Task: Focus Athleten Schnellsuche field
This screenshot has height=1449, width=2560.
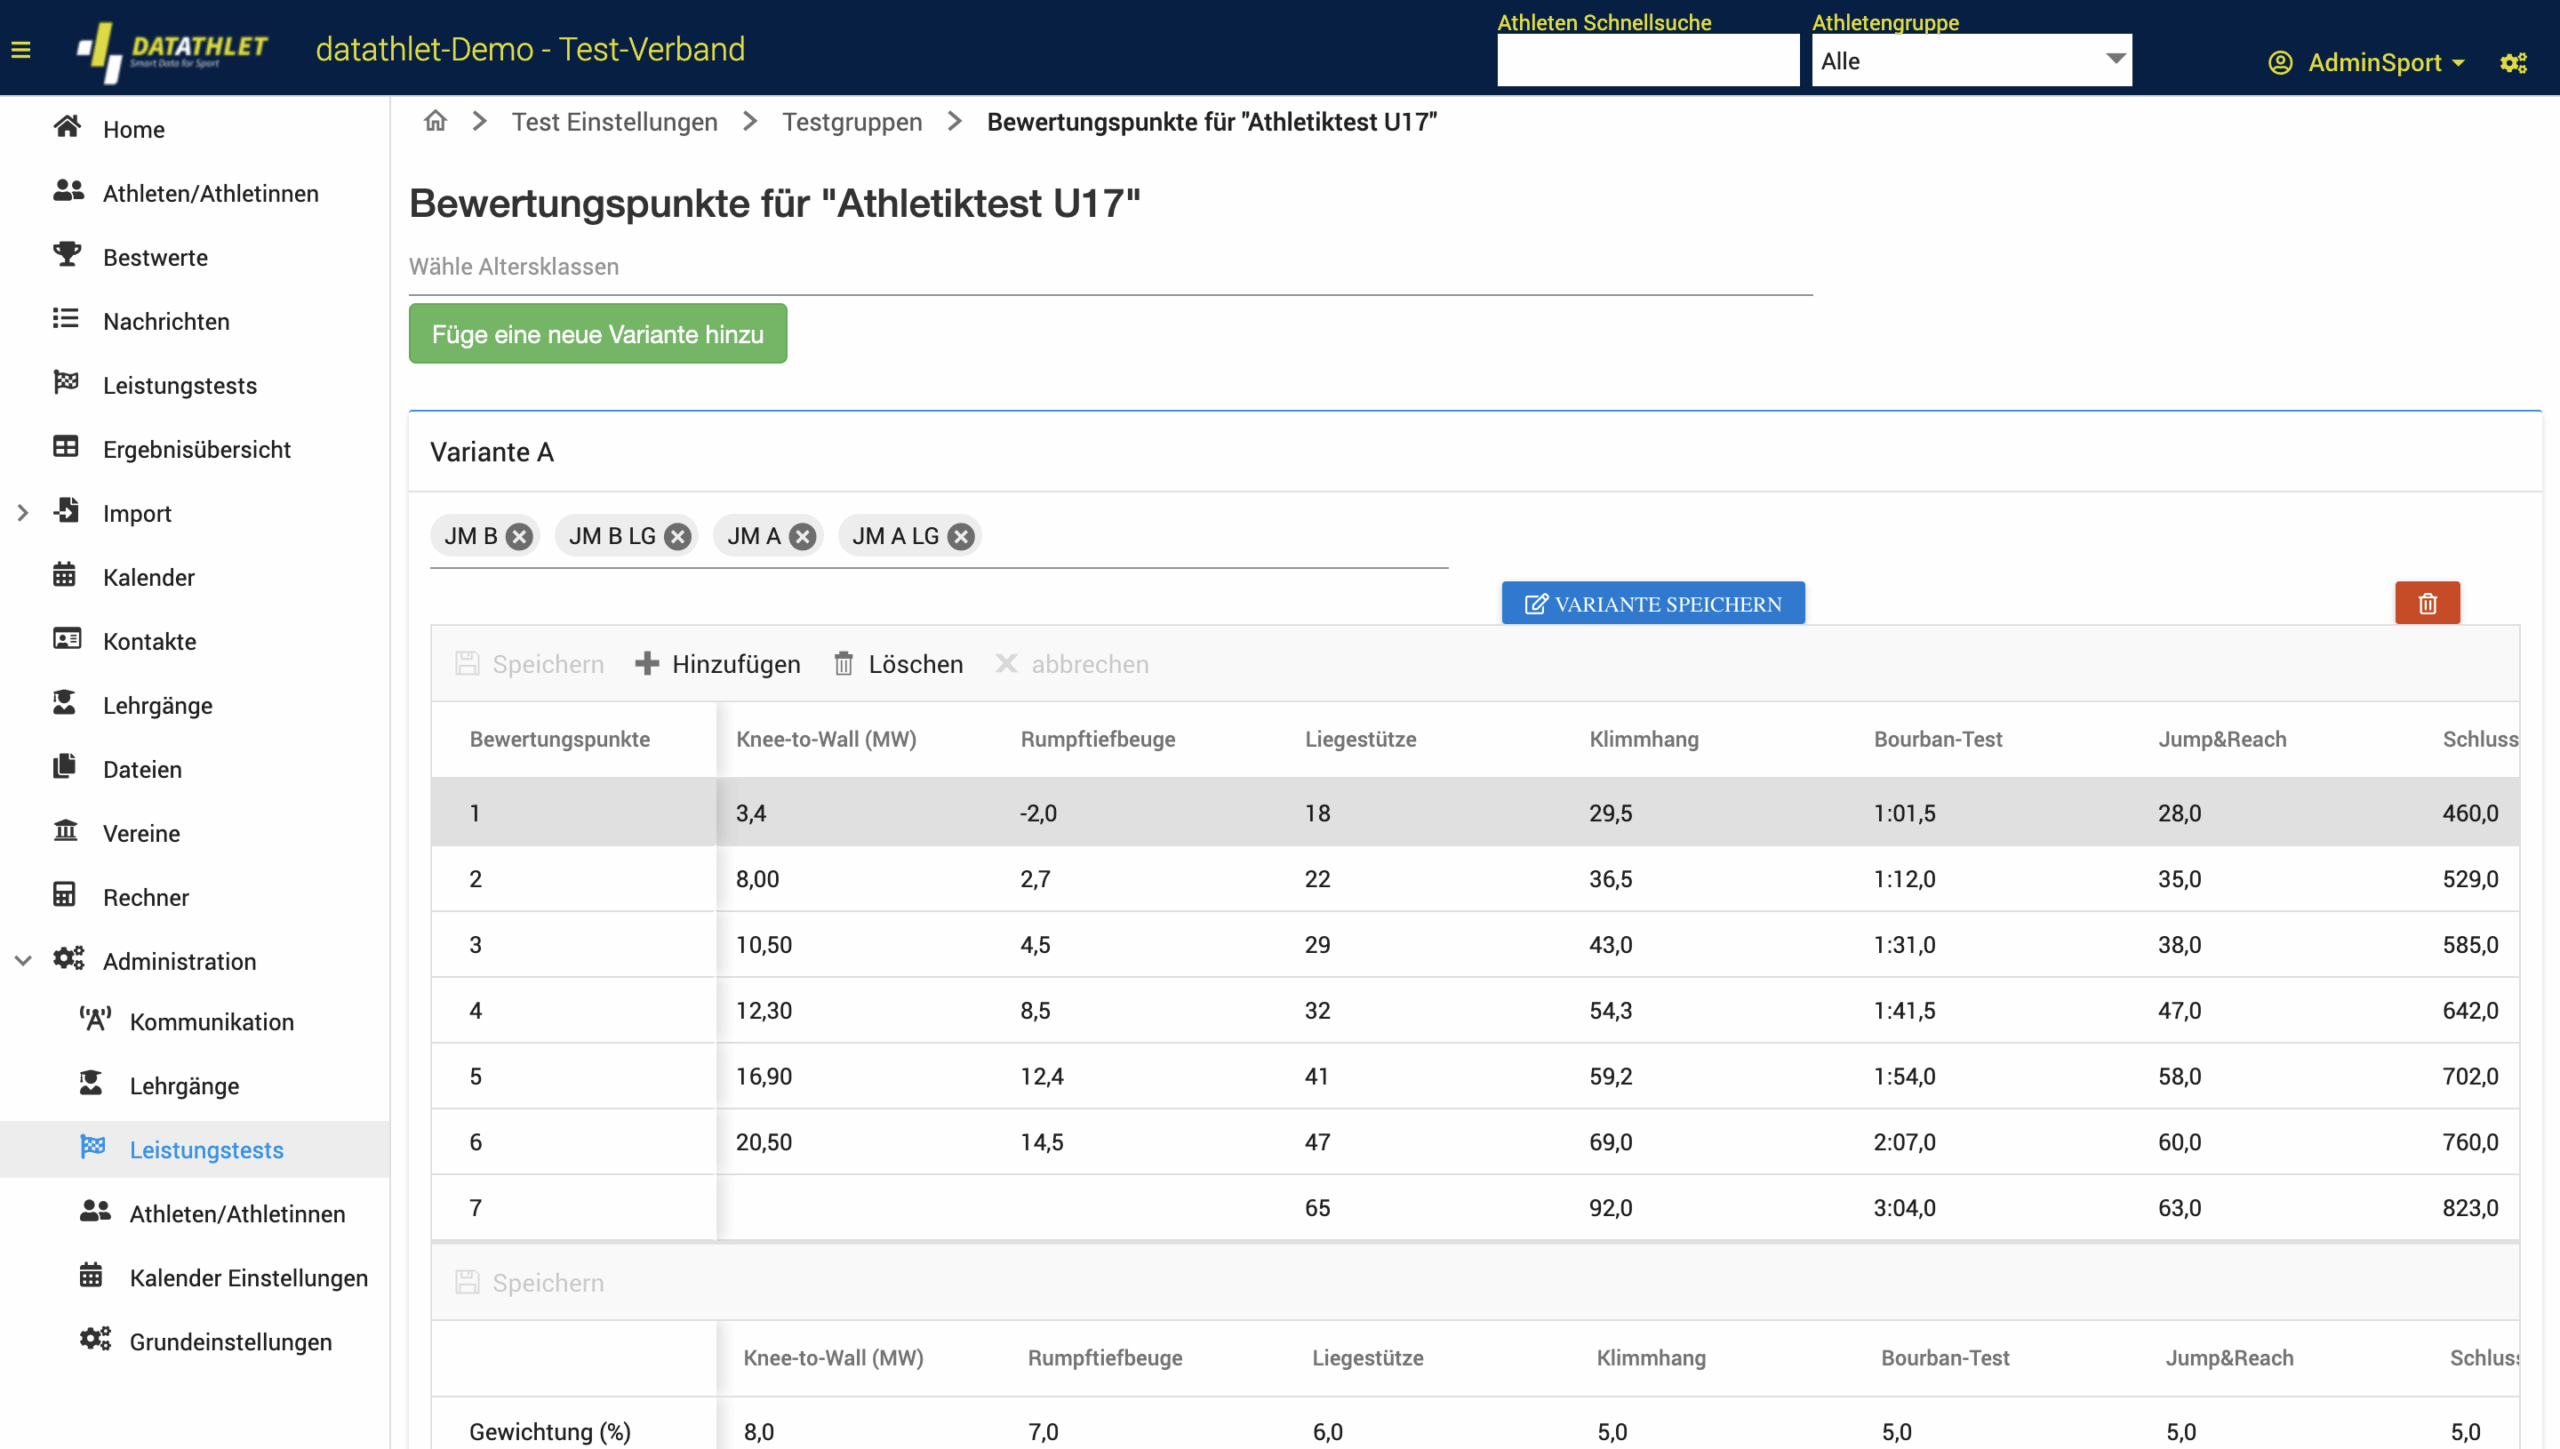Action: (x=1648, y=60)
